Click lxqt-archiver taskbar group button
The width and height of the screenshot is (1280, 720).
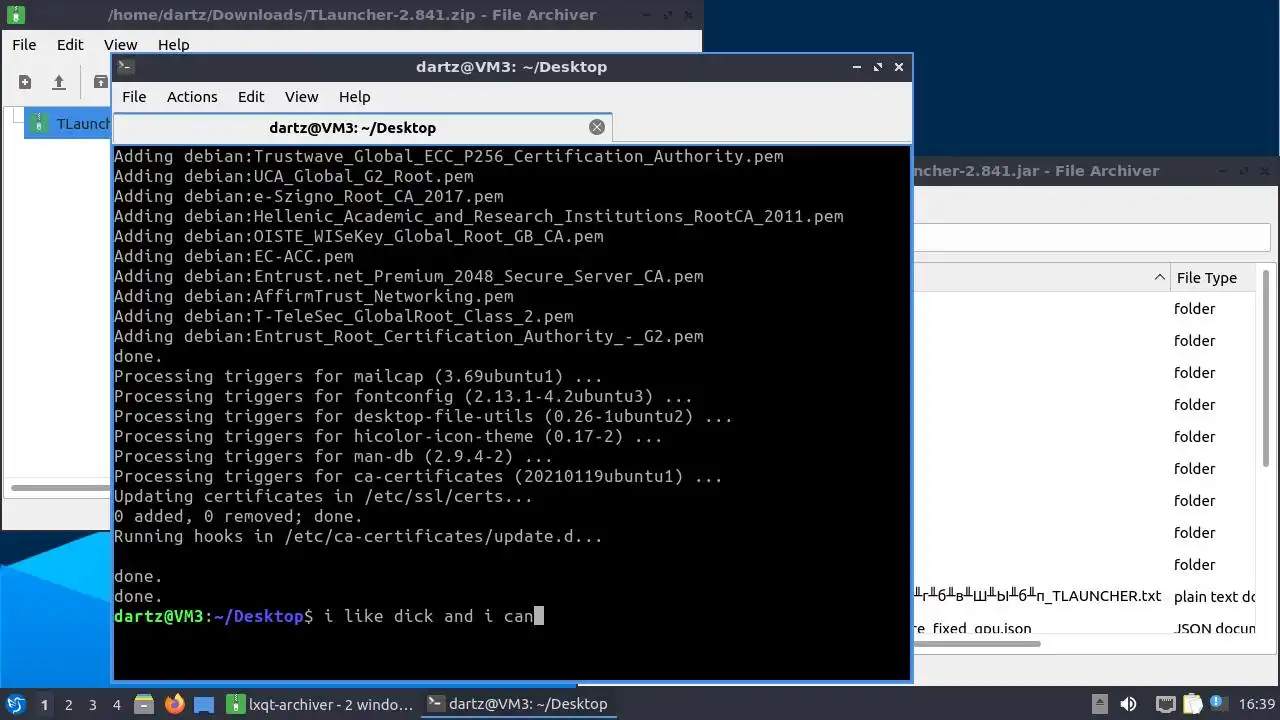pos(320,704)
